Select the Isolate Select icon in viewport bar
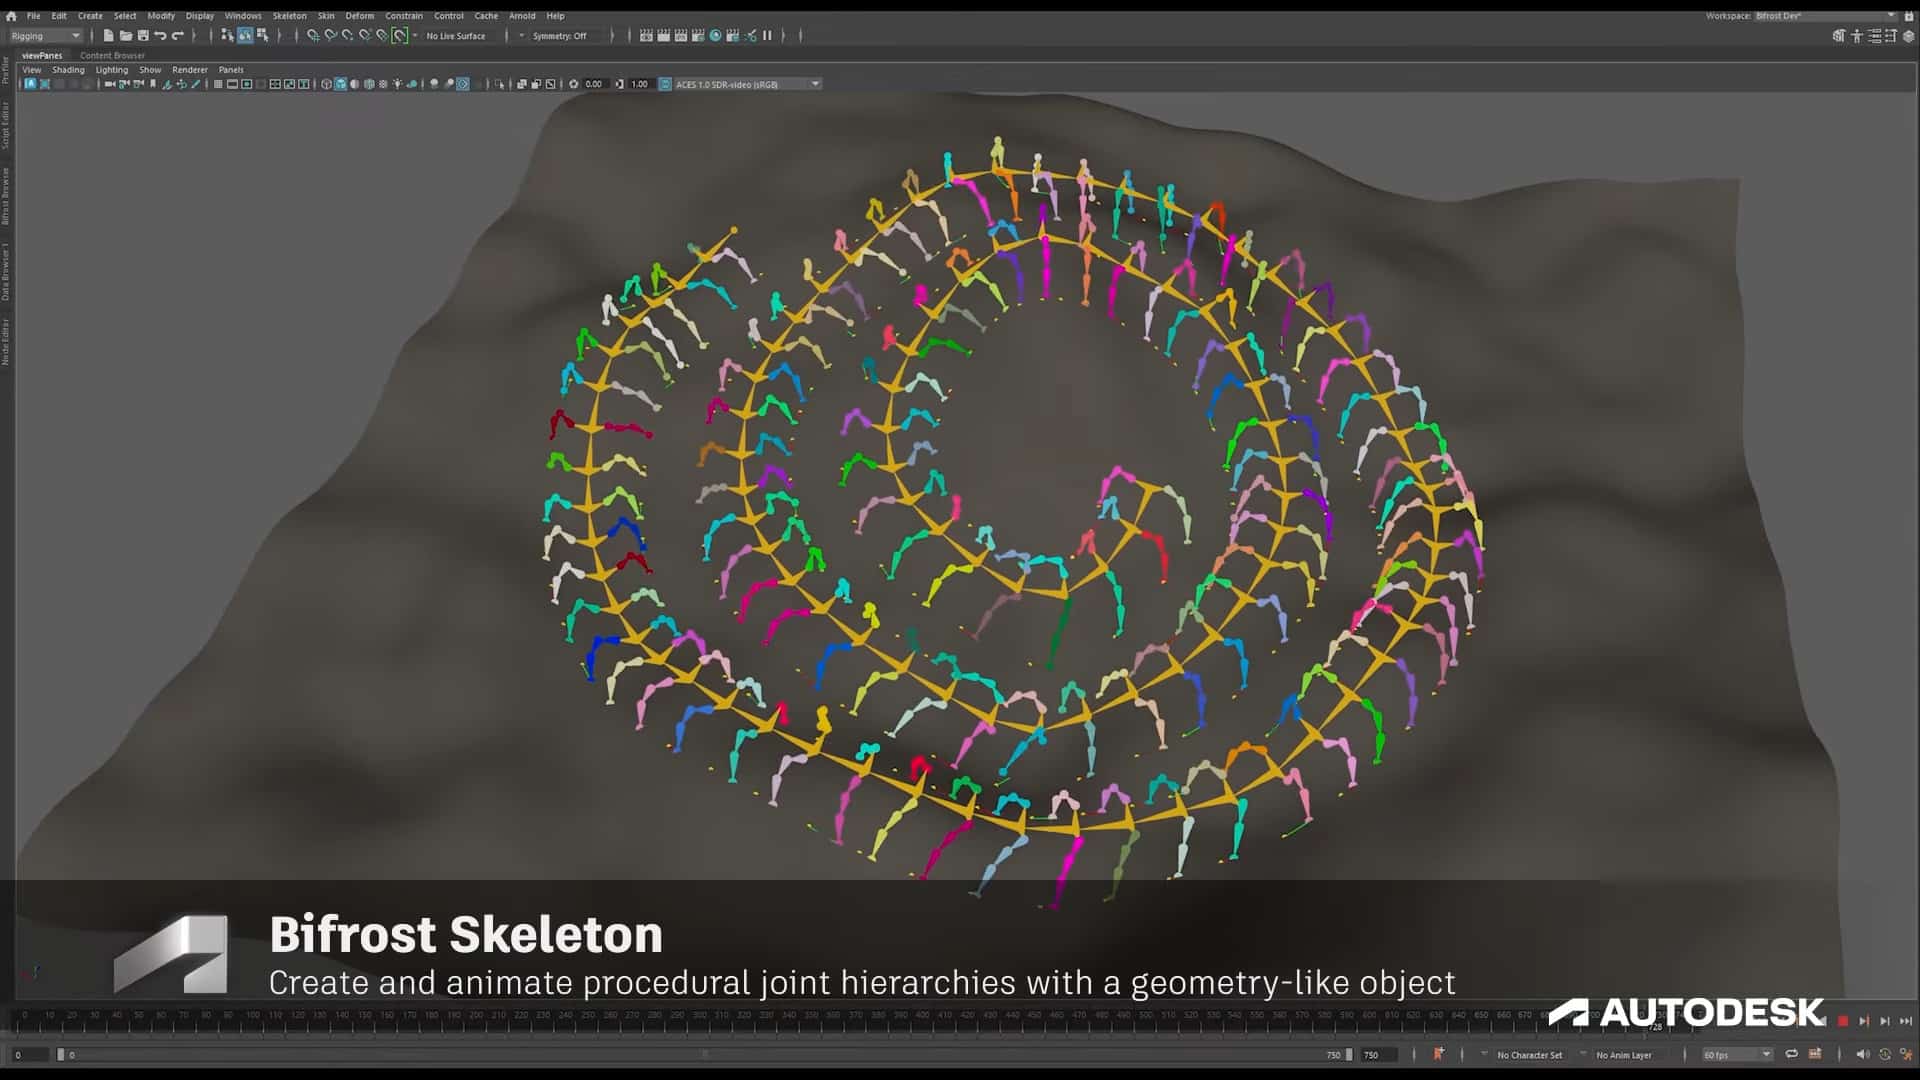 [462, 84]
